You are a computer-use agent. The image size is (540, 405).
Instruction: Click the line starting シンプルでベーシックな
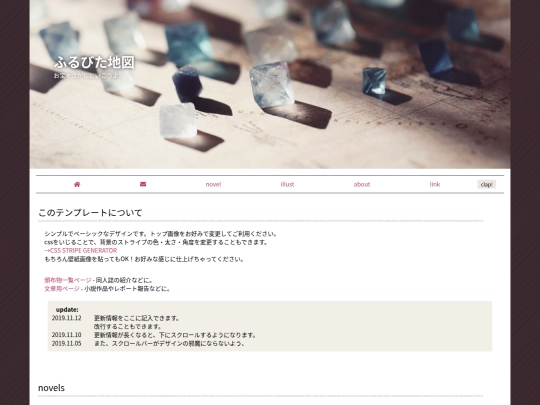coord(161,234)
